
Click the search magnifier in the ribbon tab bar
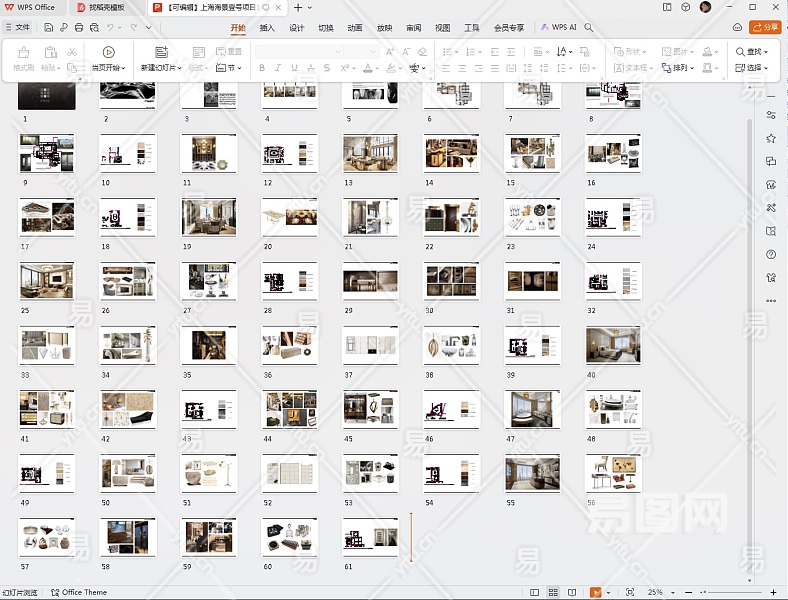tap(589, 28)
